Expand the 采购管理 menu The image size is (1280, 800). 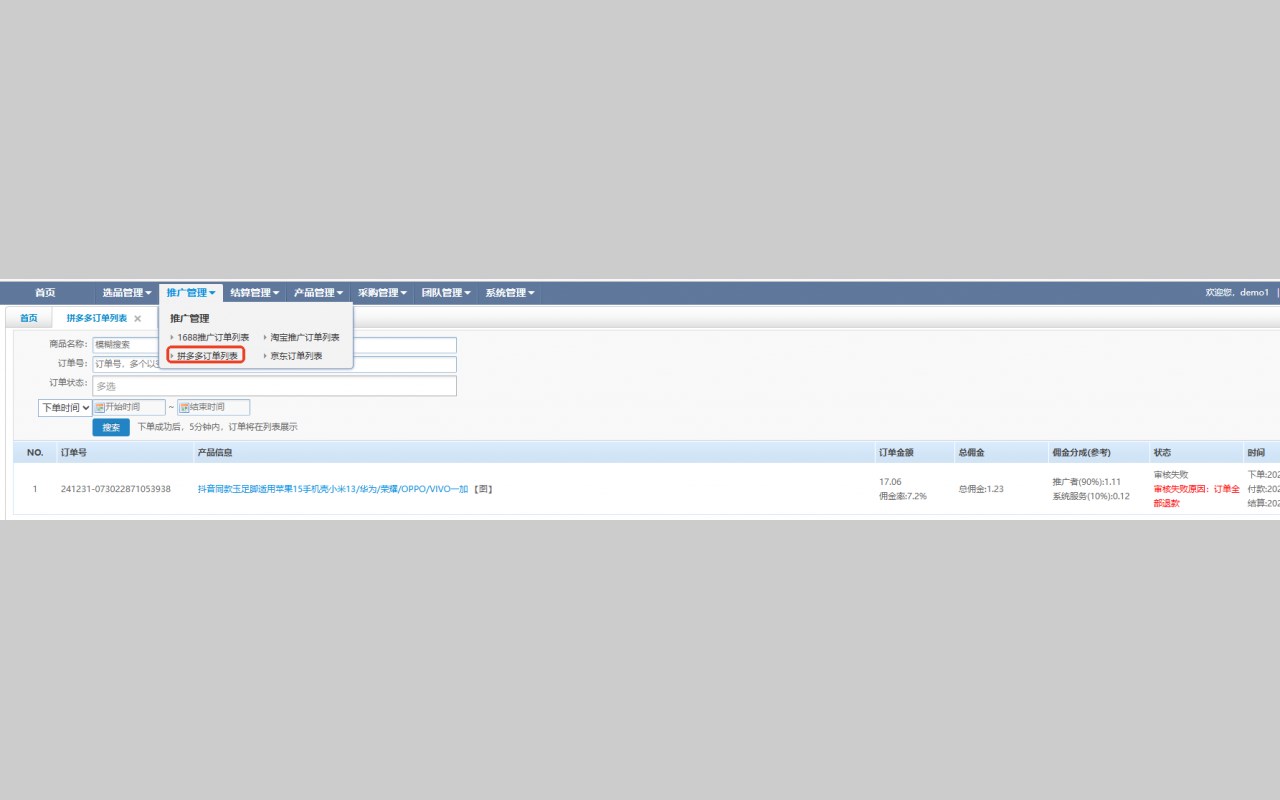[x=382, y=293]
